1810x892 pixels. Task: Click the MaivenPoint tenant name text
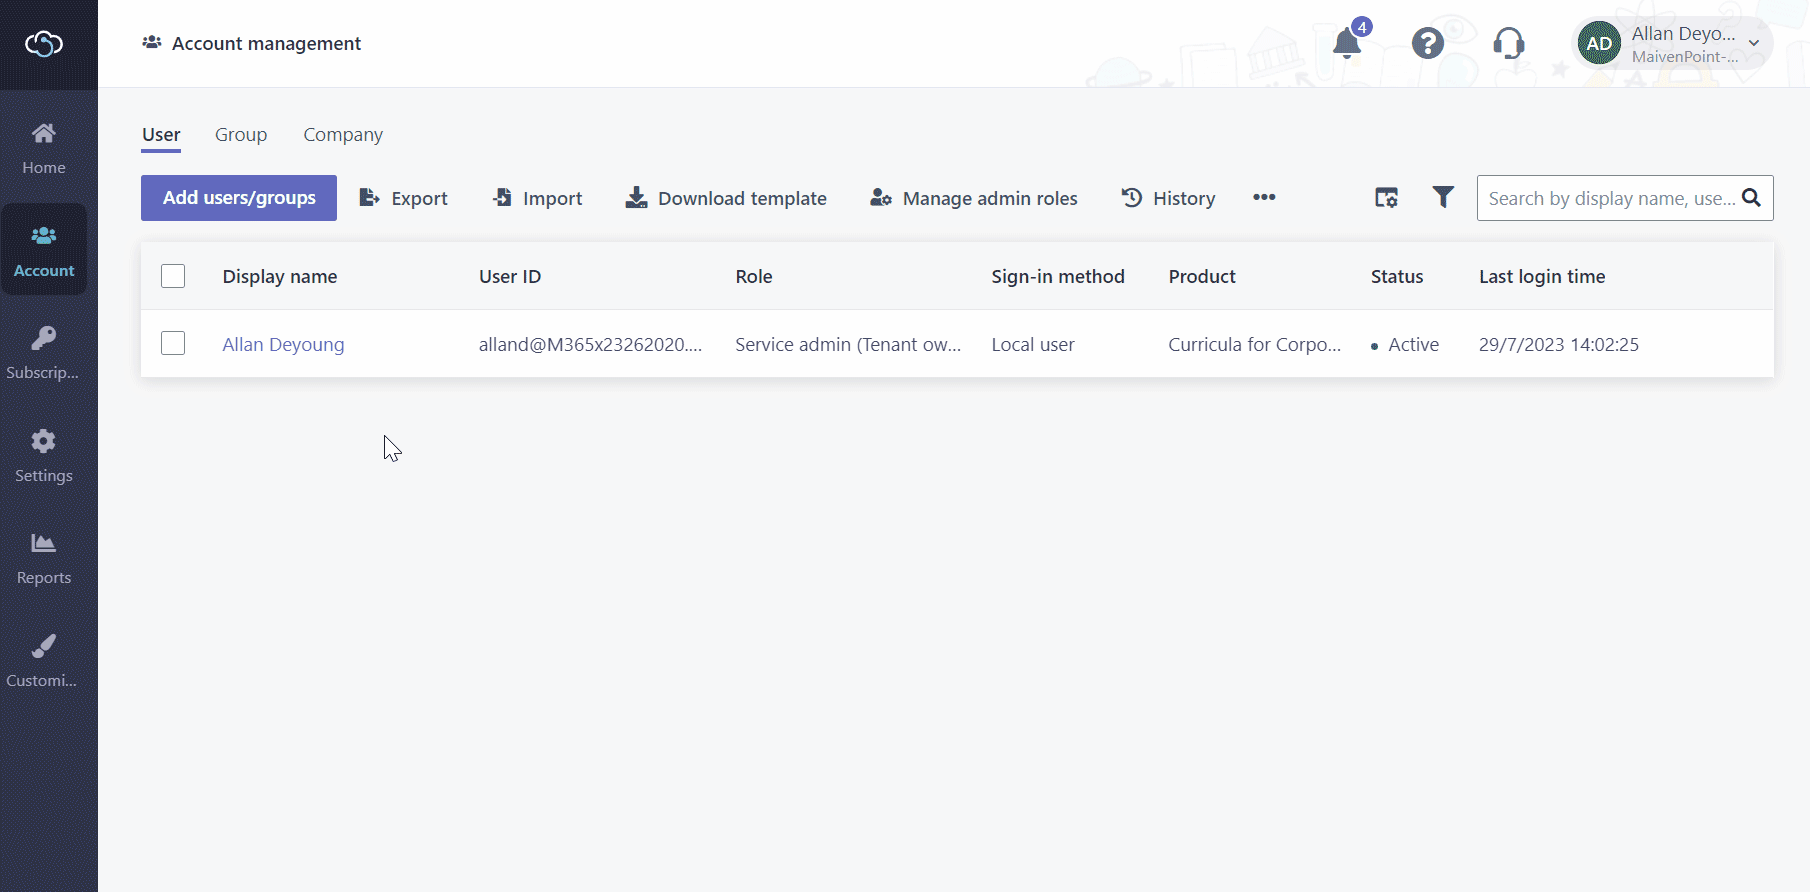(x=1685, y=57)
